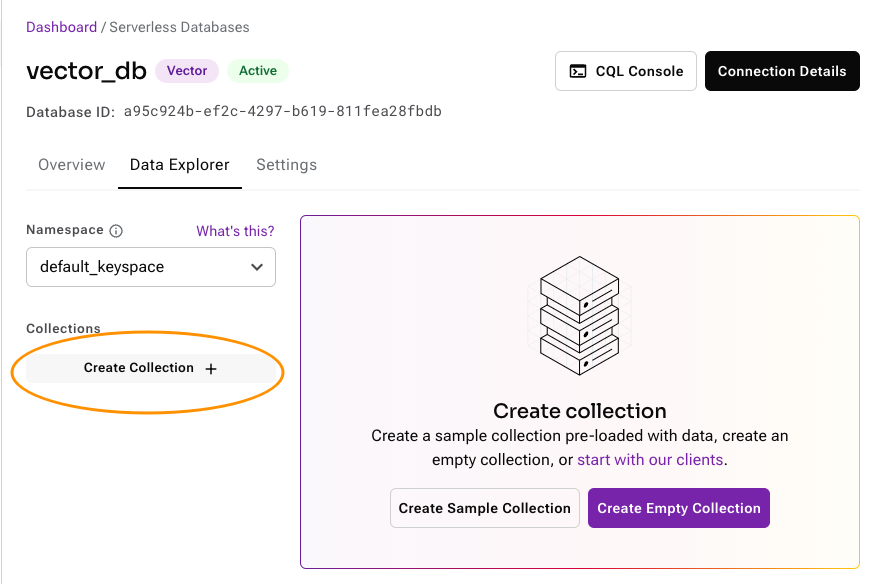Open the Settings tab
The width and height of the screenshot is (871, 584).
click(286, 165)
